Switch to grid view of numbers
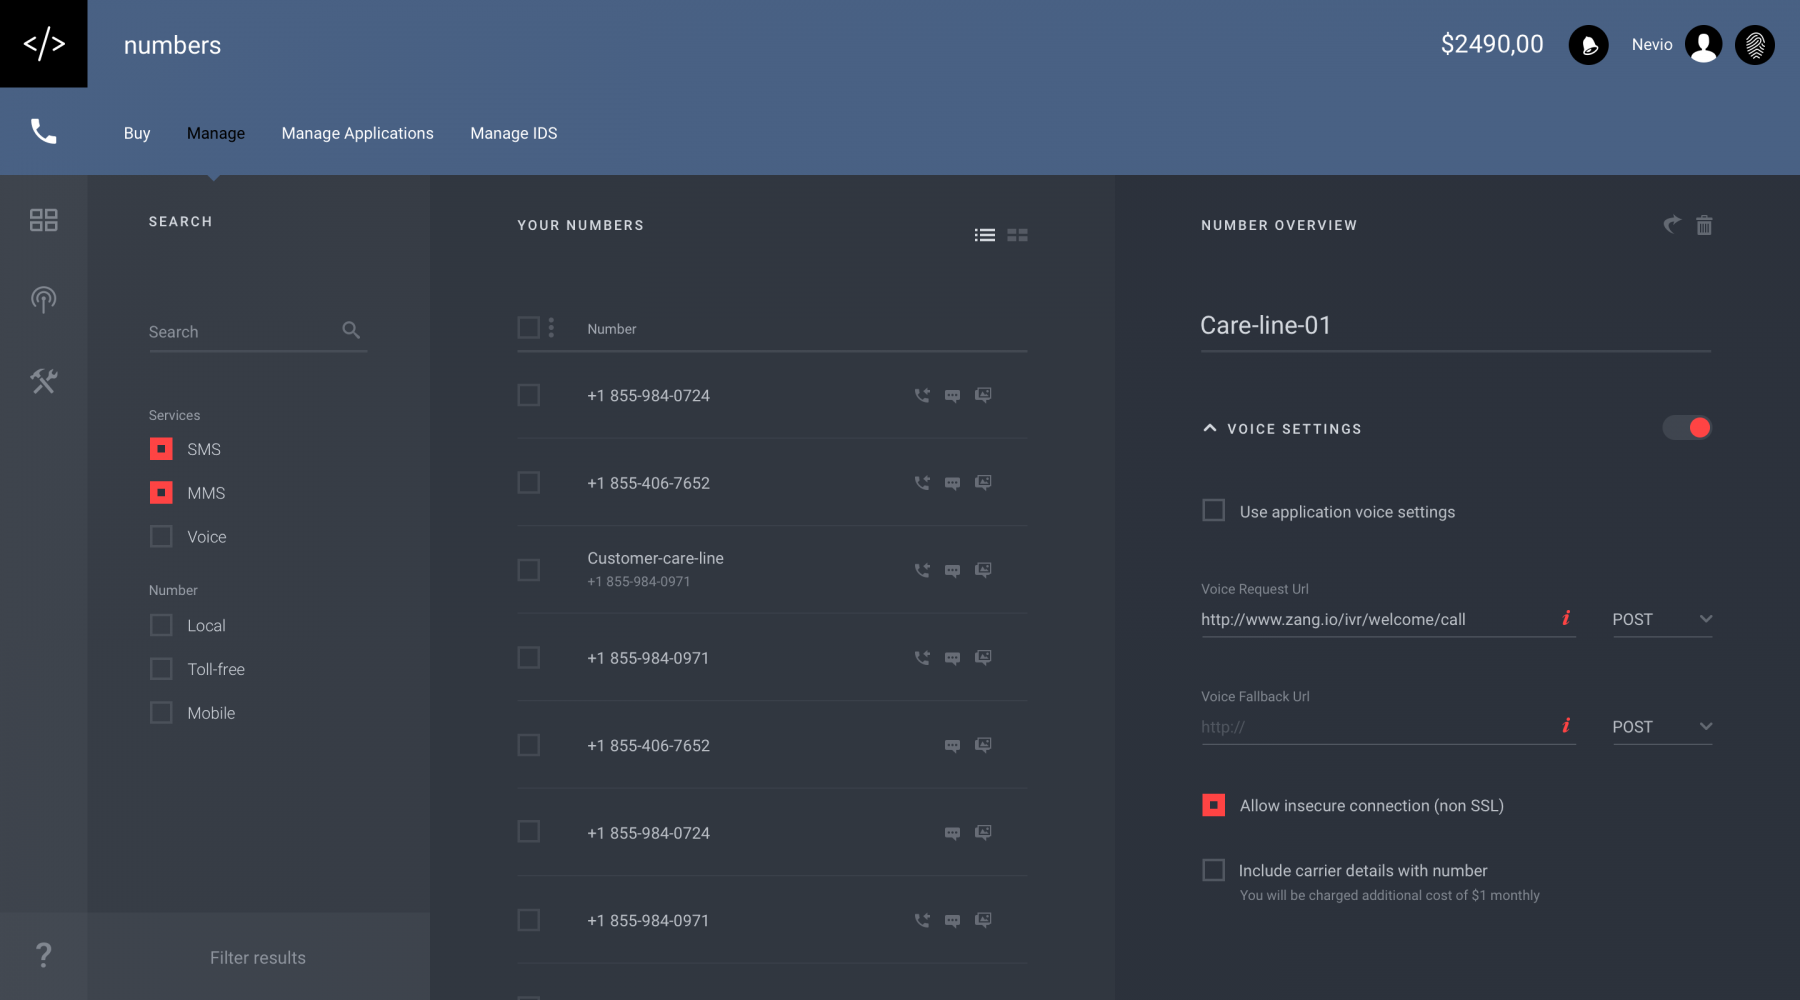 1017,235
